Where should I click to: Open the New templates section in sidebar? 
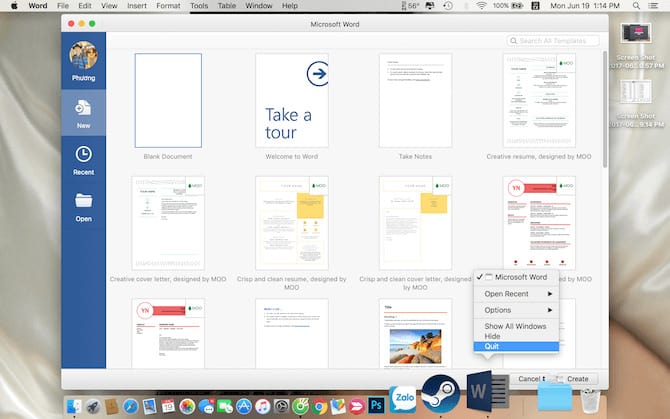(x=83, y=112)
